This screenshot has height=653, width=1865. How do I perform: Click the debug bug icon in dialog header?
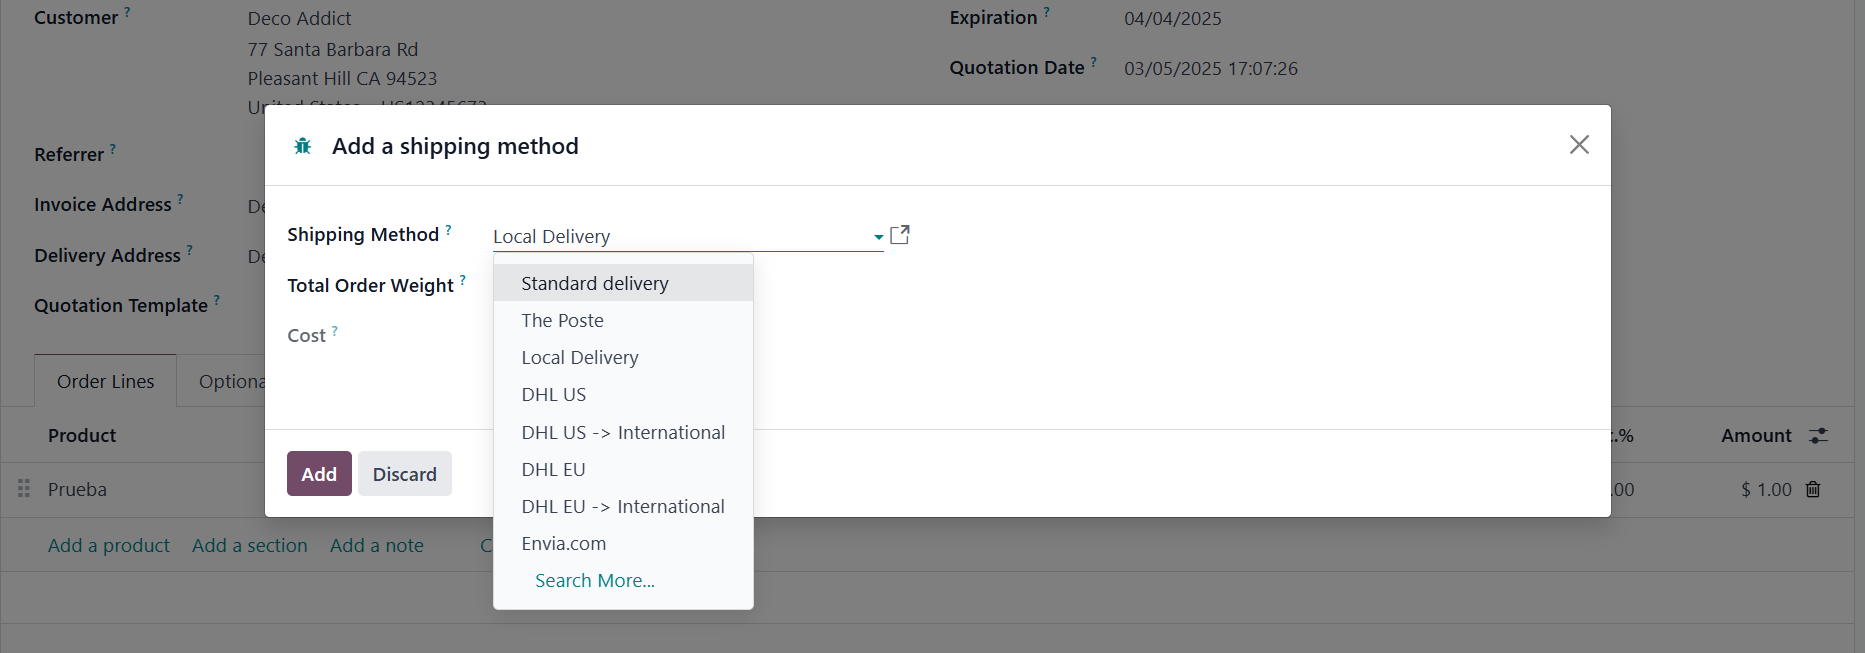[302, 146]
